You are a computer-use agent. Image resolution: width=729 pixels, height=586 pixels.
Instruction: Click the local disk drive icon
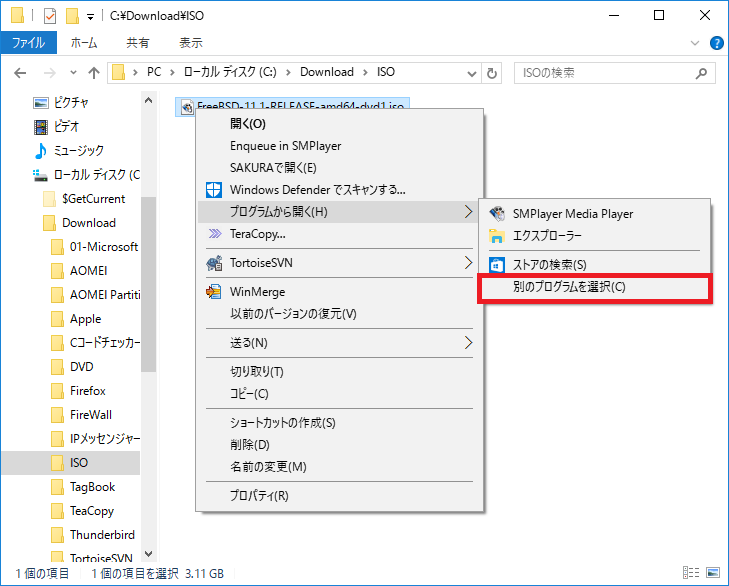click(40, 175)
